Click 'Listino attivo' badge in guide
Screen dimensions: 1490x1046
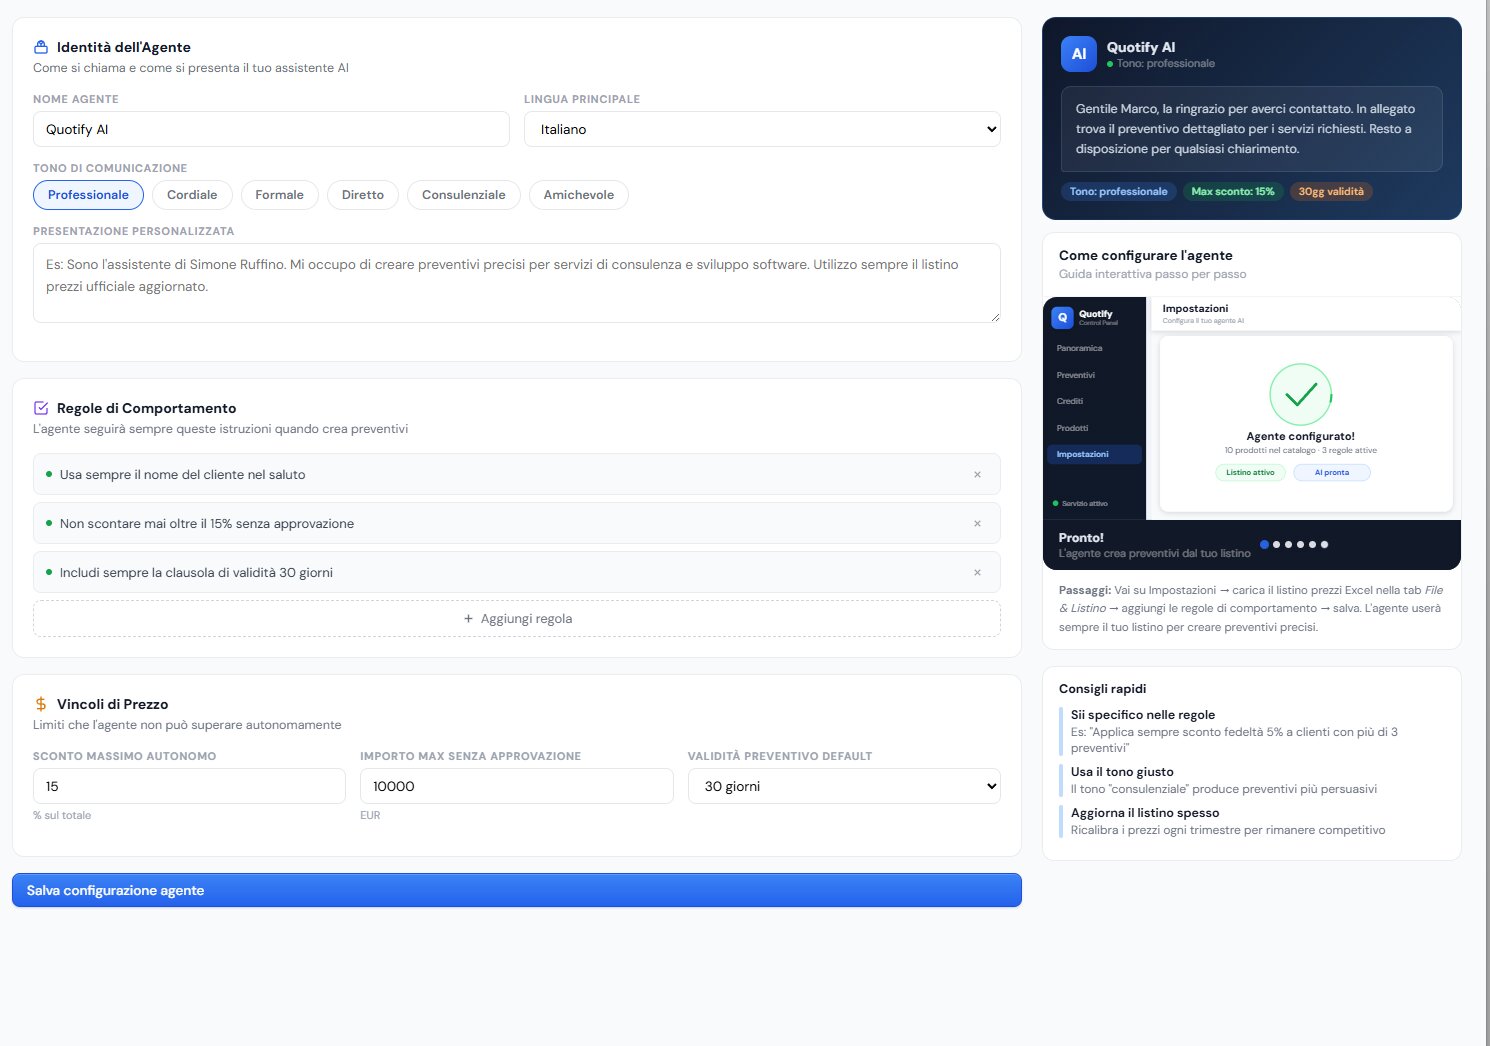(x=1250, y=473)
